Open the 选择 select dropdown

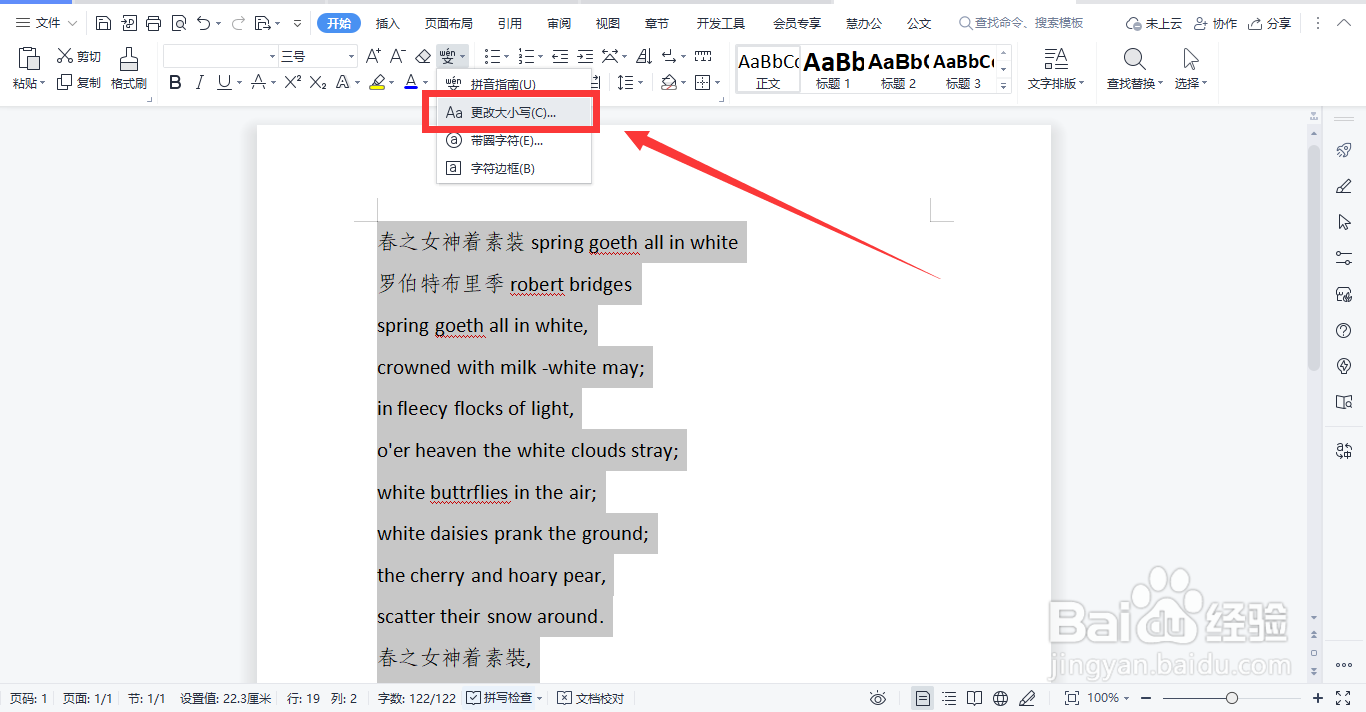[x=1190, y=84]
